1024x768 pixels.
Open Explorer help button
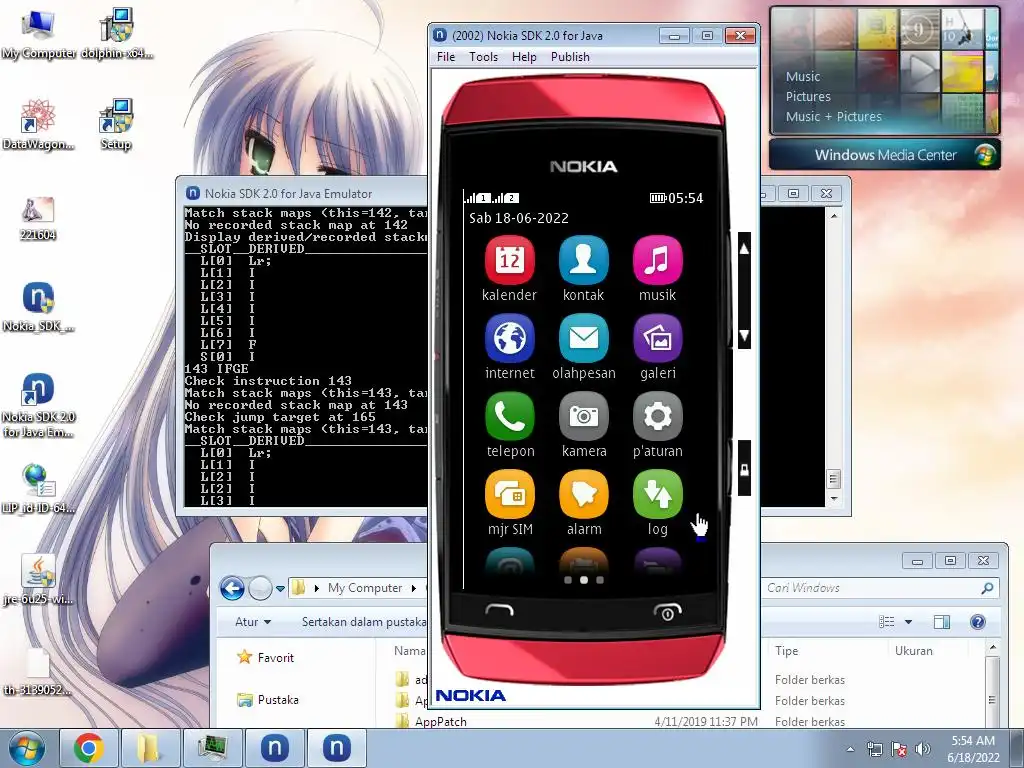click(978, 622)
